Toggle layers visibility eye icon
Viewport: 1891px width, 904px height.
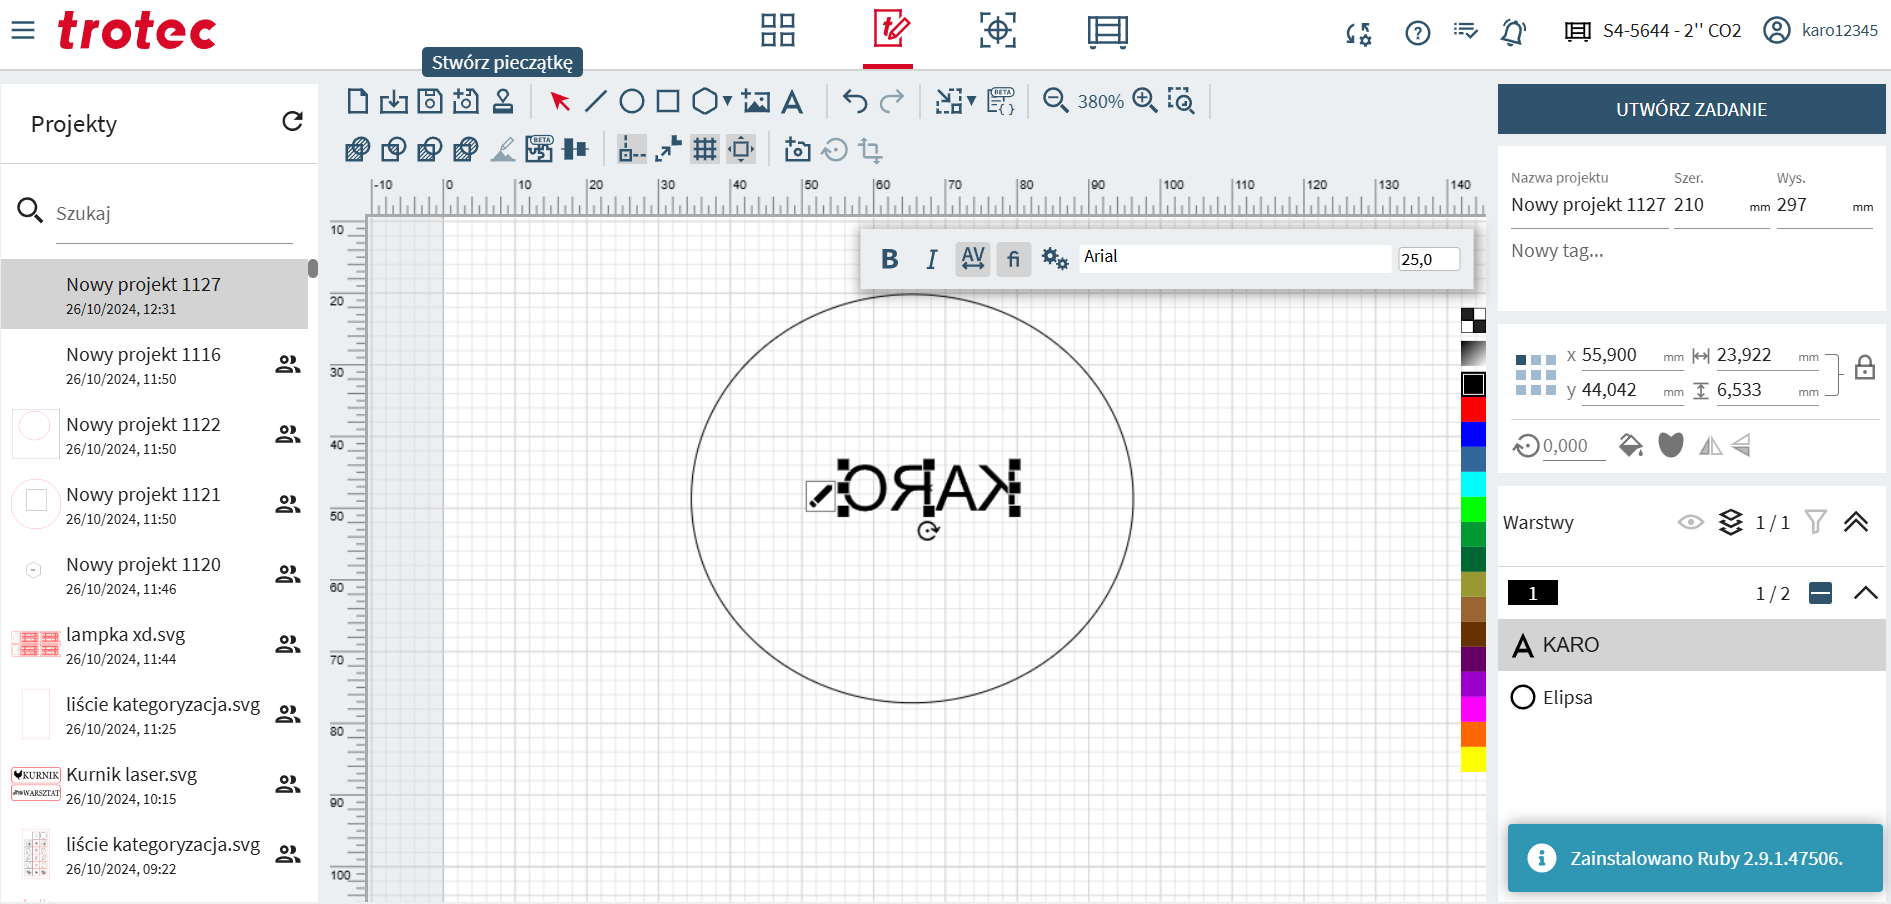1690,522
